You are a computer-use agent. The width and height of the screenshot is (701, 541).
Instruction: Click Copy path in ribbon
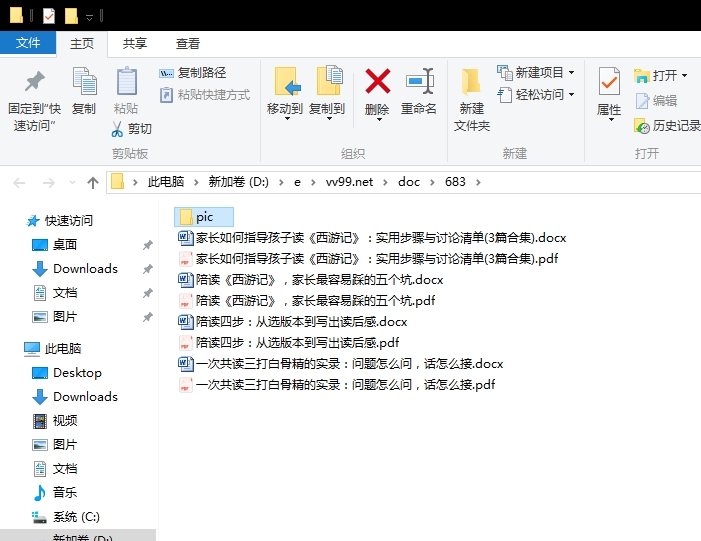tap(193, 72)
